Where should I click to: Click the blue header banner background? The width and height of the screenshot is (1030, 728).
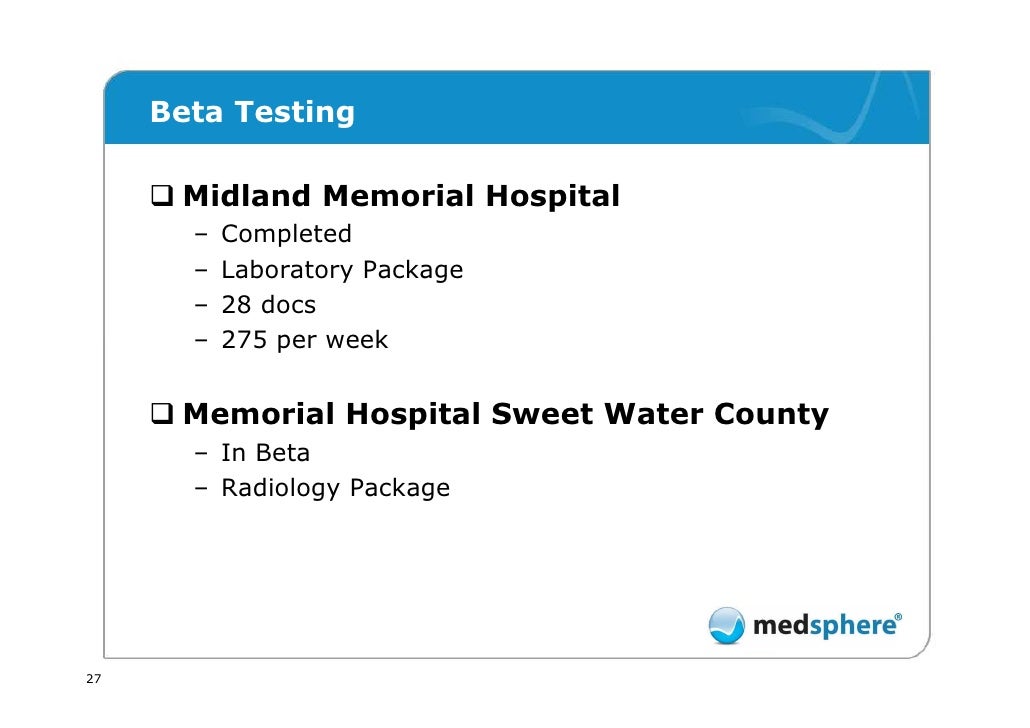click(x=516, y=107)
